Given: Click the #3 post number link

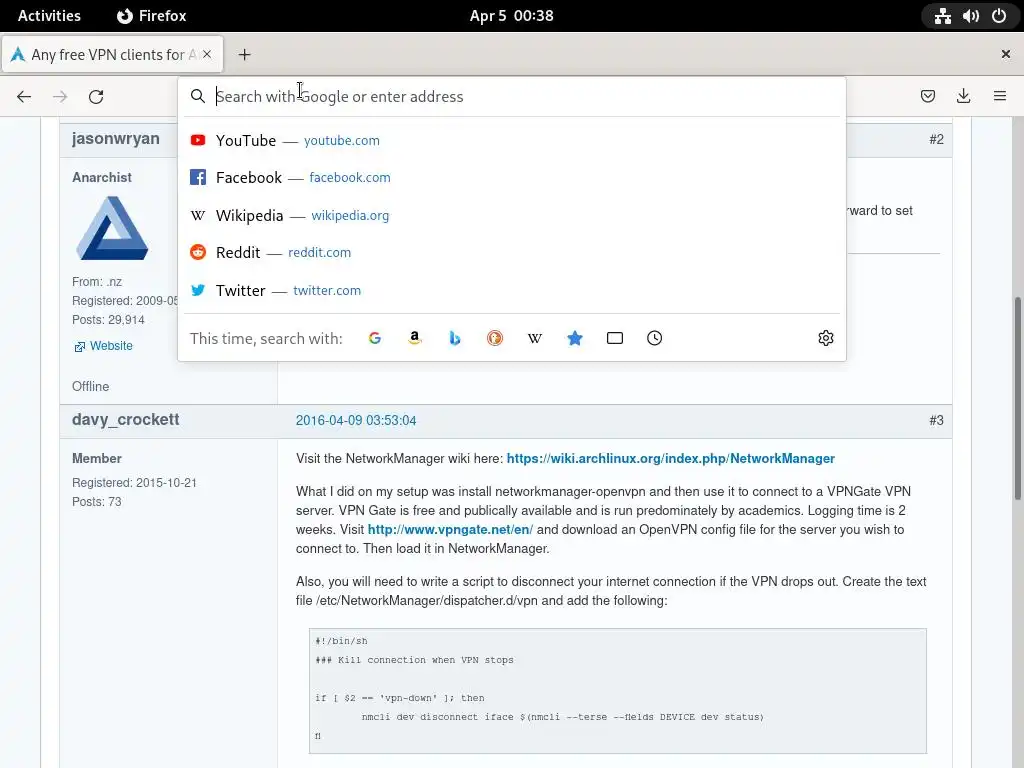Looking at the screenshot, I should click(936, 421).
